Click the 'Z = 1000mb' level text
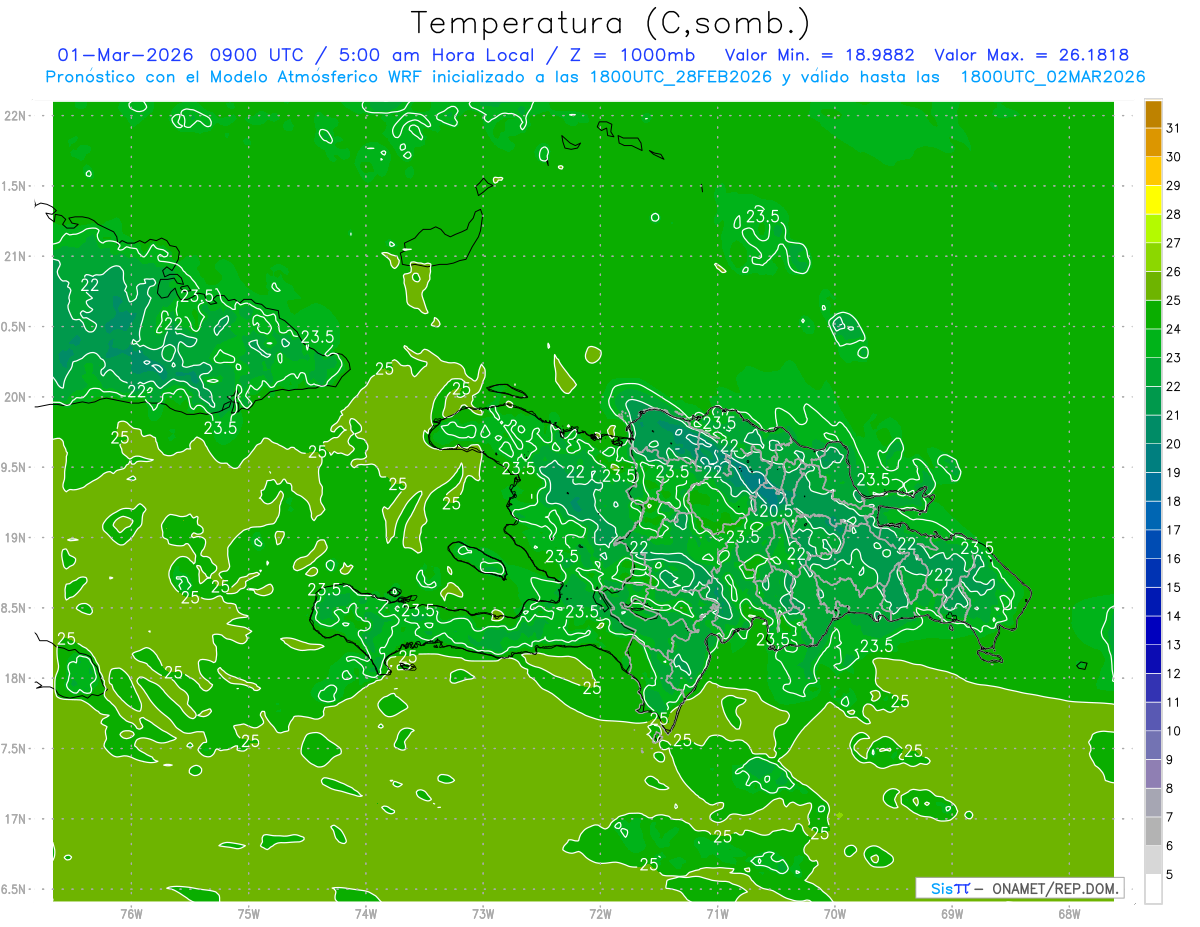Screen dimensions: 1200x927 [632, 55]
